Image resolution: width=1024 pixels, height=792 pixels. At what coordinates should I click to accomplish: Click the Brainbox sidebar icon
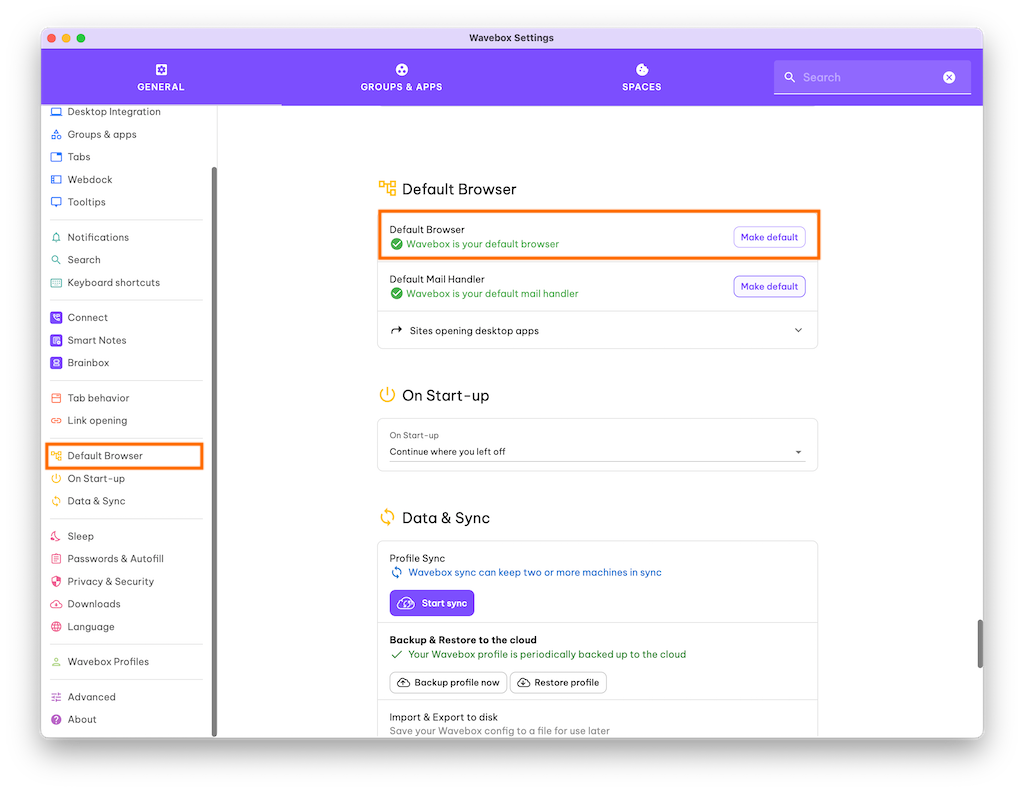click(56, 362)
